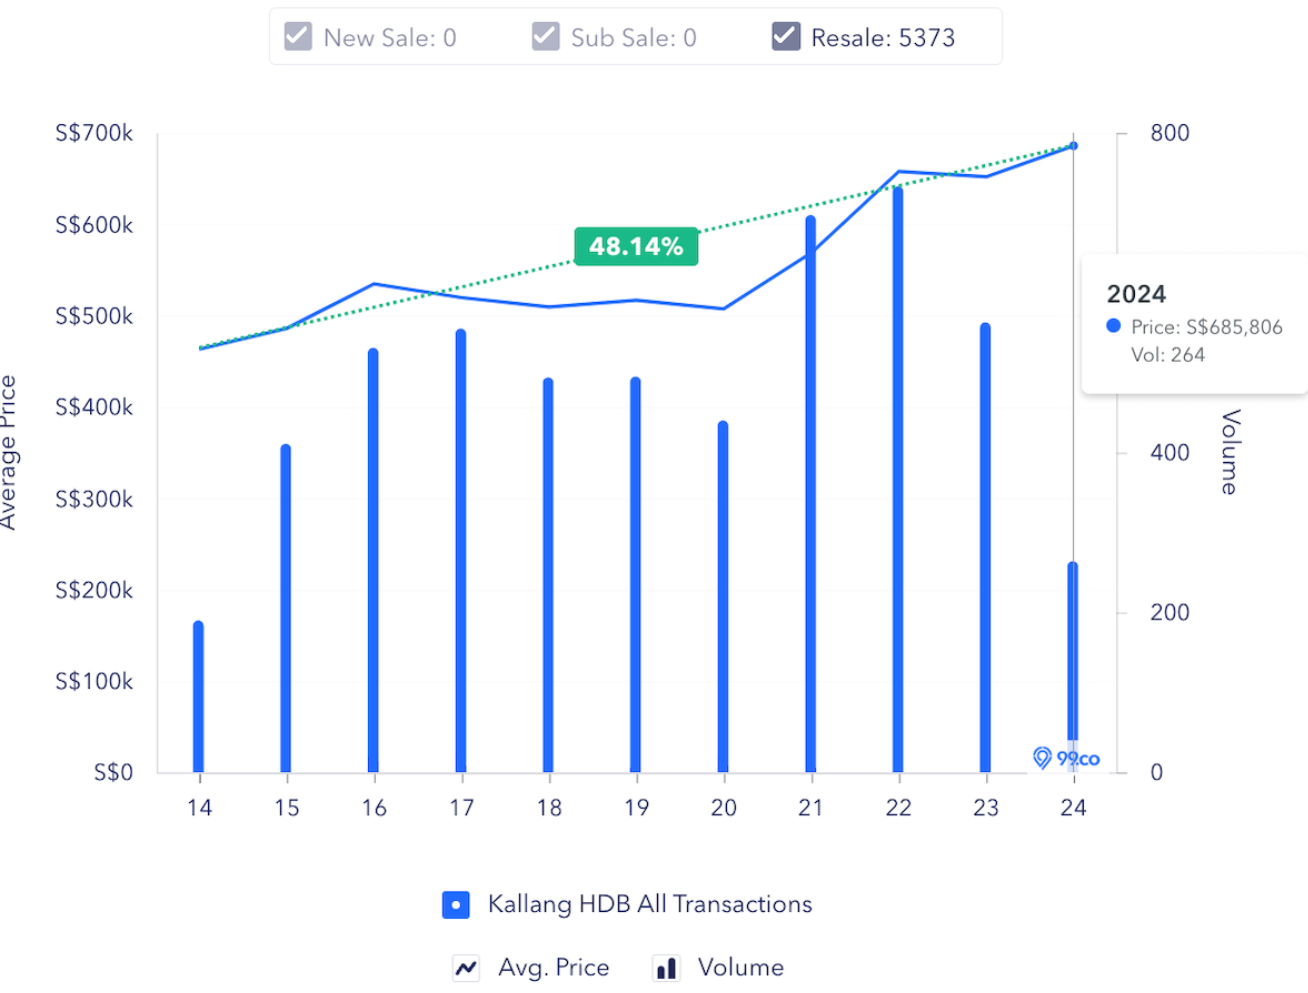Click the Avg. Price line legend icon

click(x=466, y=967)
